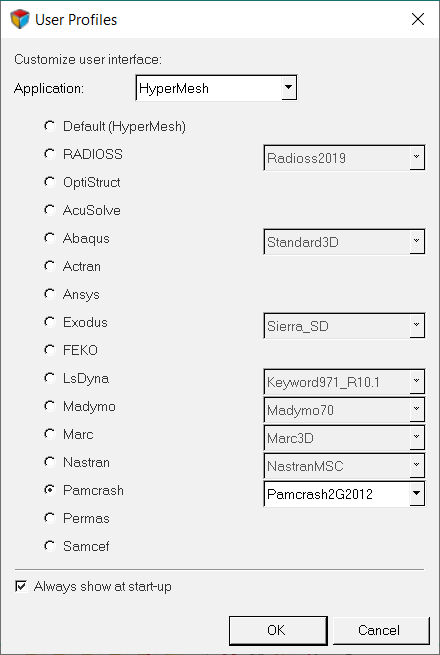The width and height of the screenshot is (440, 655).
Task: Open the Application HyperMesh dropdown
Action: (x=216, y=88)
